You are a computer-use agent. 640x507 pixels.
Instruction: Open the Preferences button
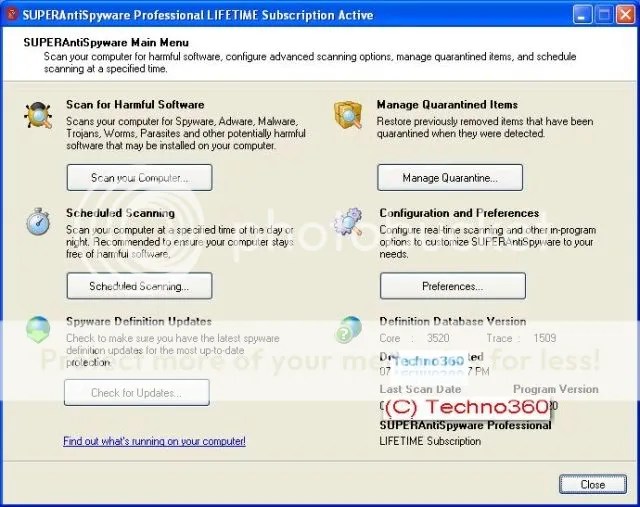coord(453,286)
